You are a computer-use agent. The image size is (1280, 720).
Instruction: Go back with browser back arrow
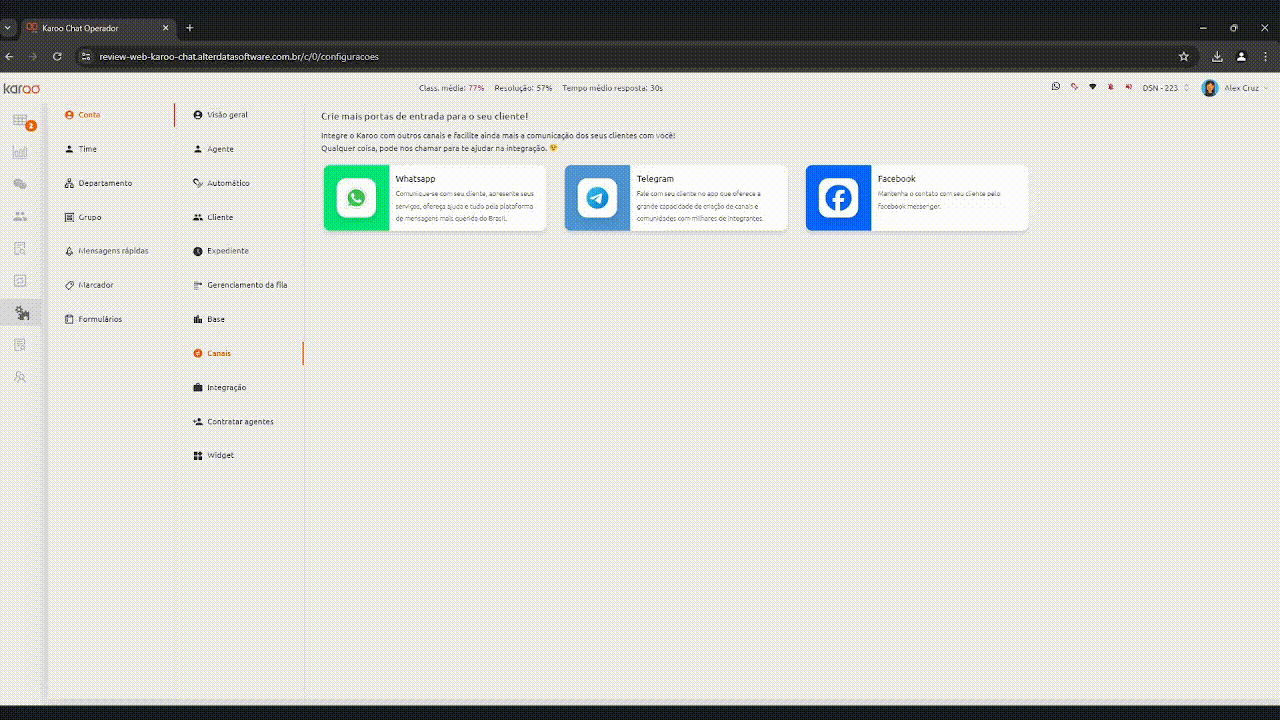point(10,57)
